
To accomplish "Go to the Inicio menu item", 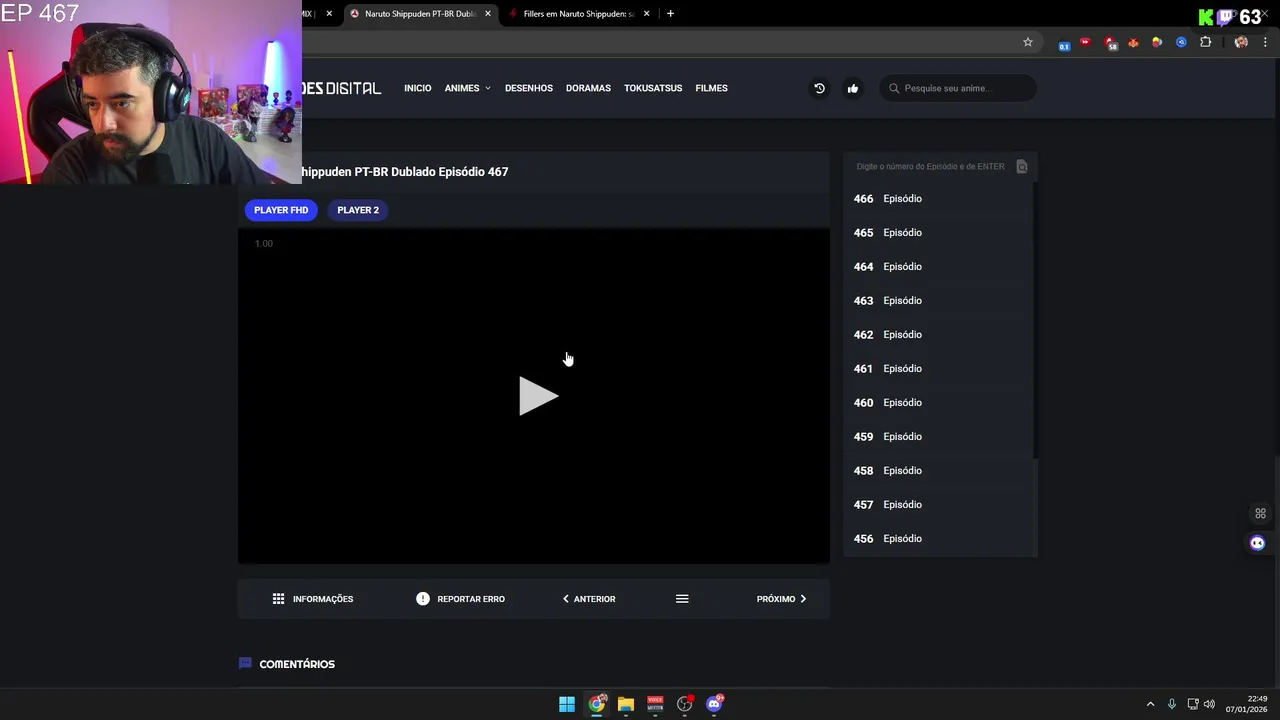I will coord(418,88).
